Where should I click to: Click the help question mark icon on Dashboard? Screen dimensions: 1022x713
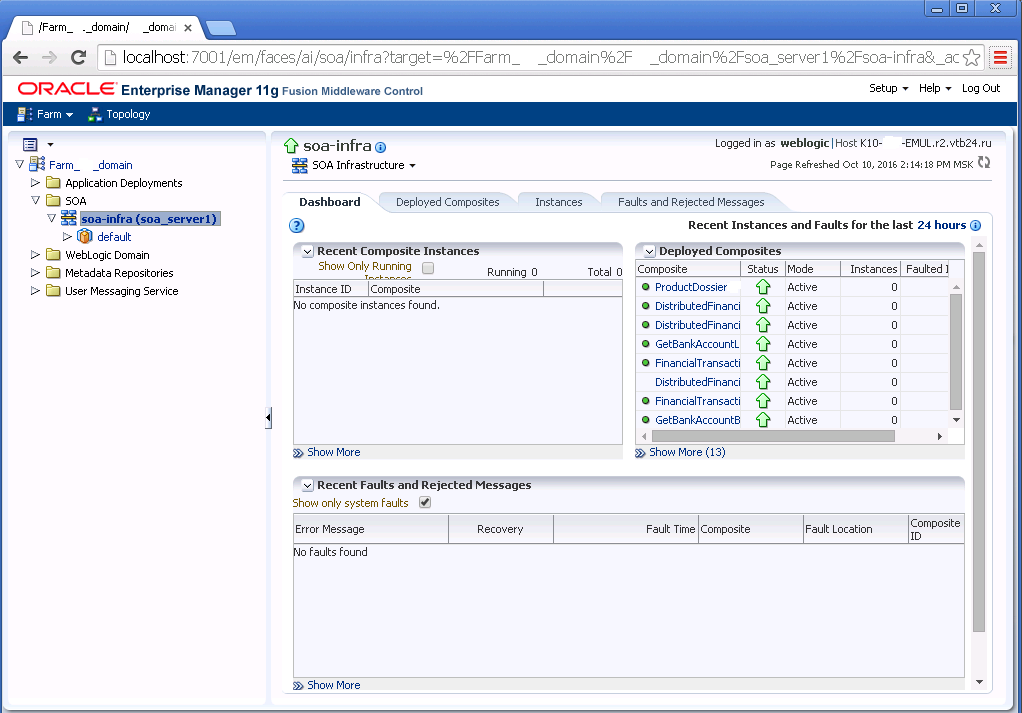click(x=297, y=225)
